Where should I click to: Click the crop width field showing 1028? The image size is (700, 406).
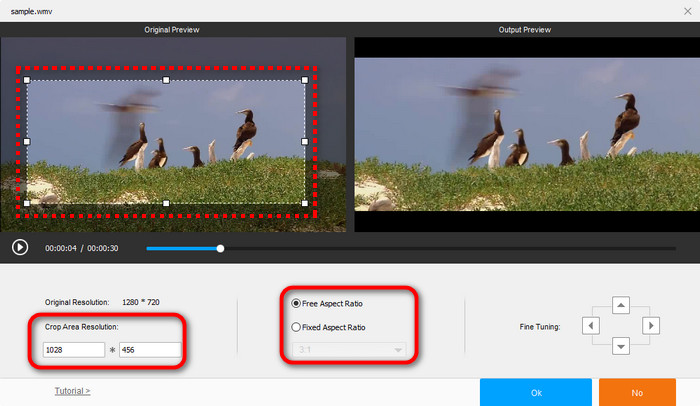74,350
